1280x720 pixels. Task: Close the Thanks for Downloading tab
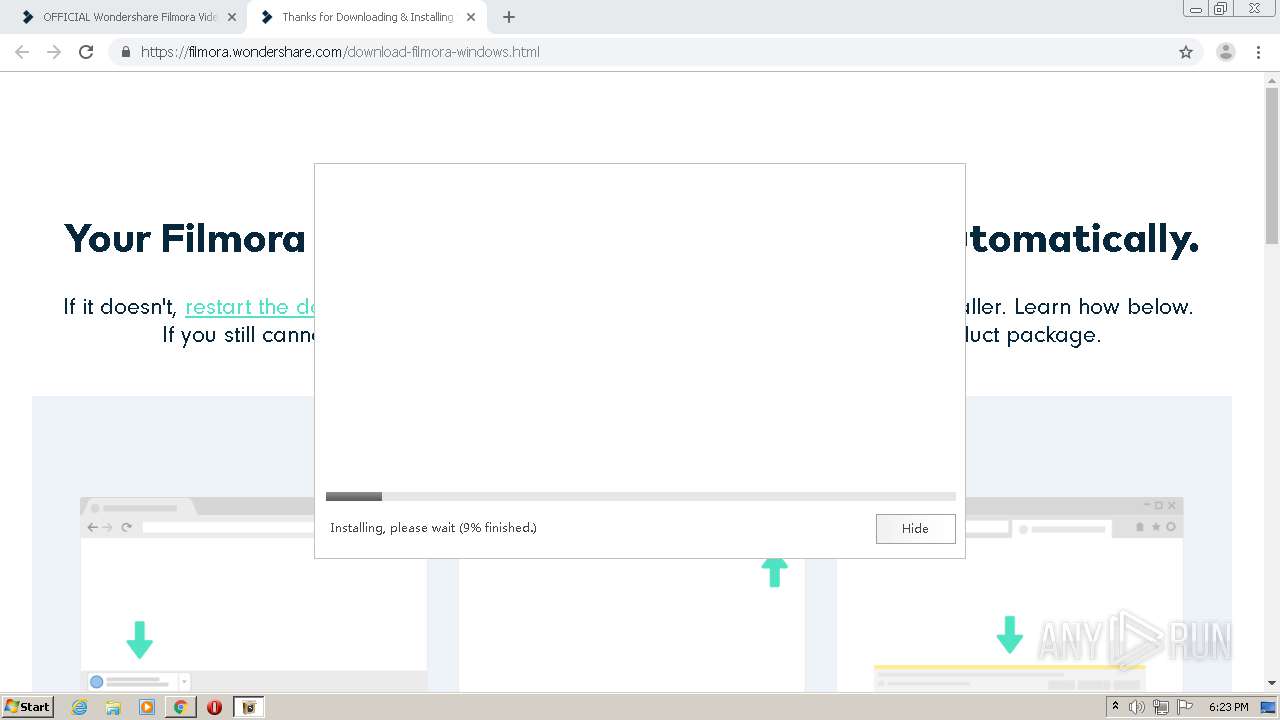pos(471,17)
